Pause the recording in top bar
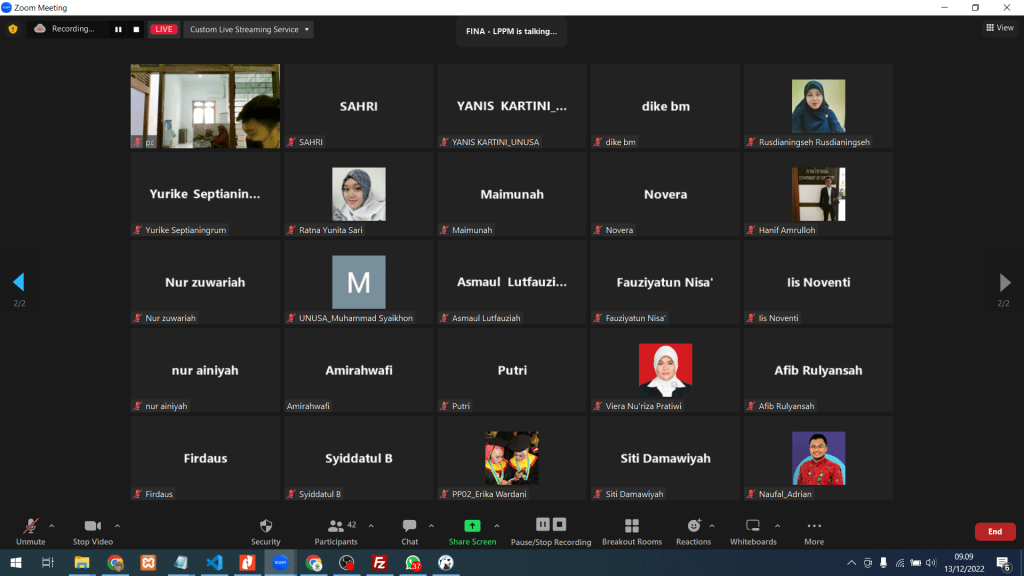The image size is (1024, 576). tap(118, 29)
